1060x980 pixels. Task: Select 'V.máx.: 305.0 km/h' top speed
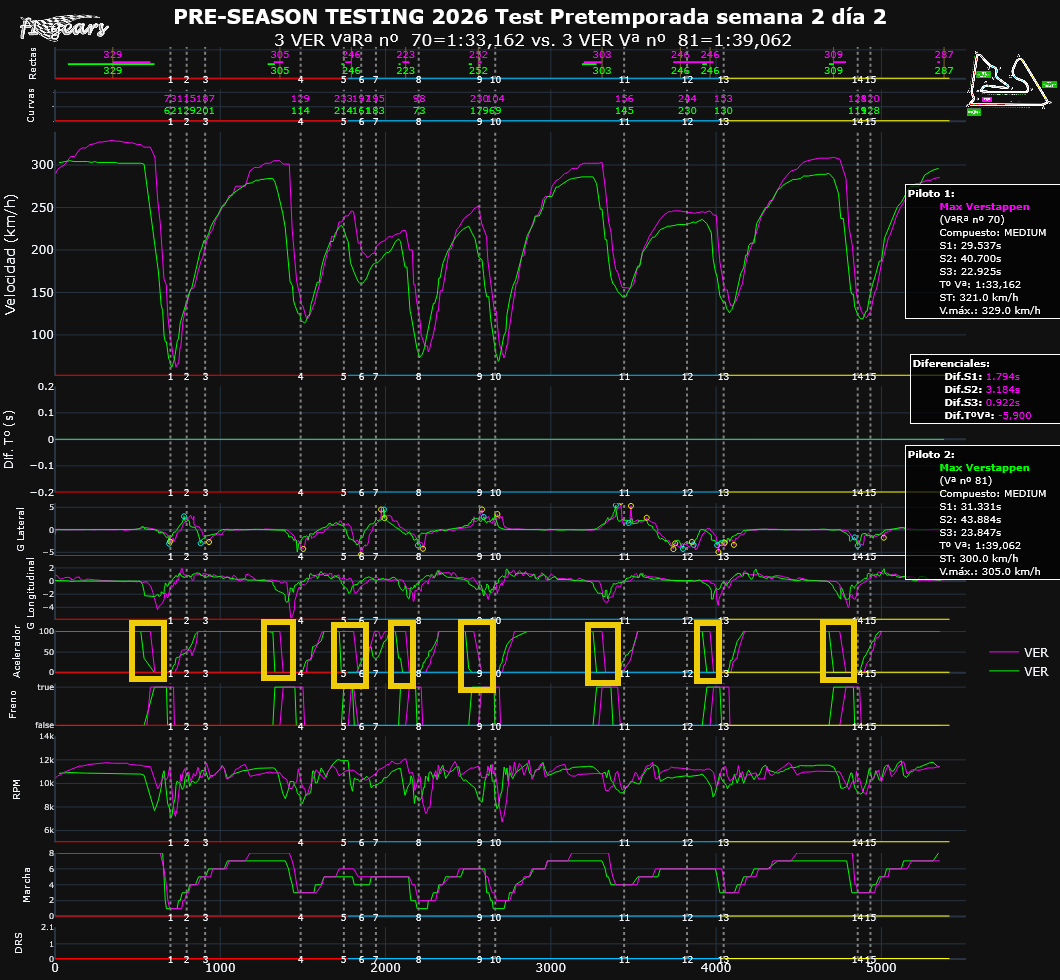point(990,572)
